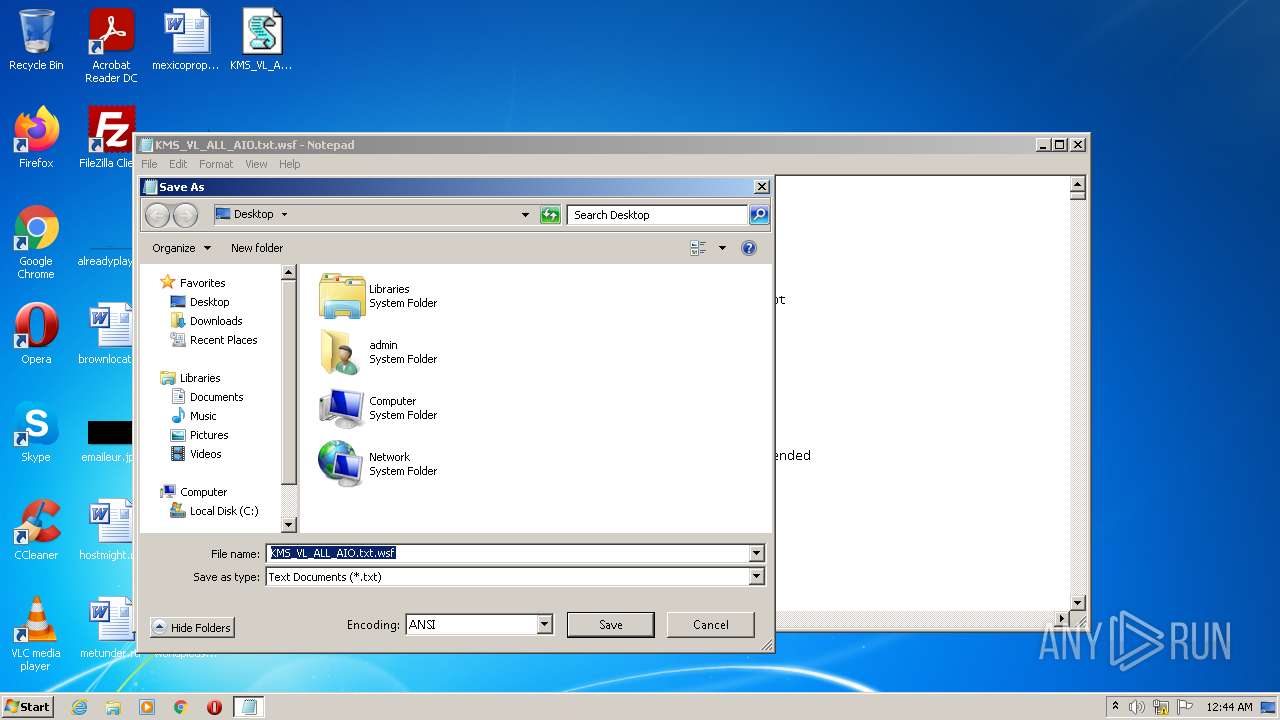Open Notepad Help menu
Viewport: 1280px width, 720px height.
click(x=289, y=164)
